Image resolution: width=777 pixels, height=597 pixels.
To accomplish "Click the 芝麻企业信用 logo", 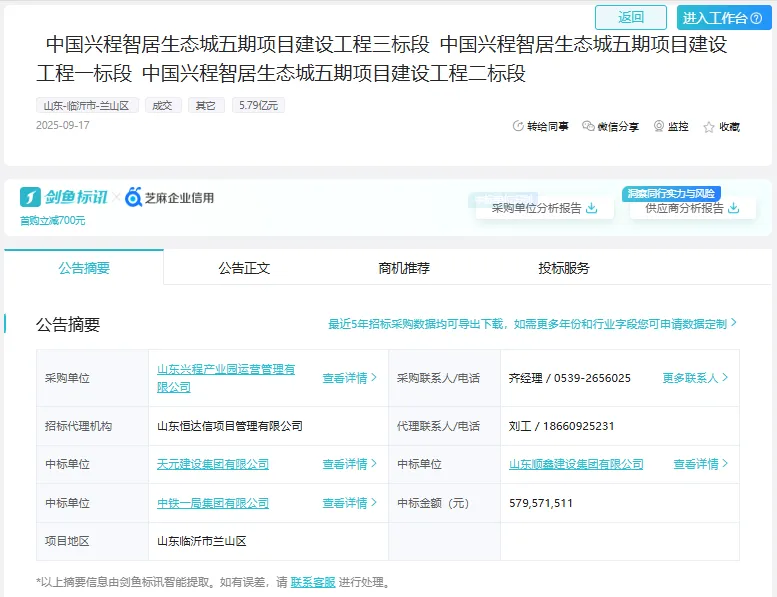I will point(170,198).
